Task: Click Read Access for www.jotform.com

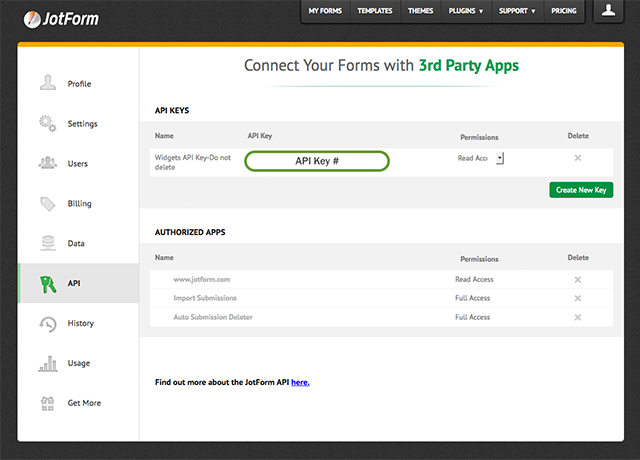Action: click(x=474, y=280)
